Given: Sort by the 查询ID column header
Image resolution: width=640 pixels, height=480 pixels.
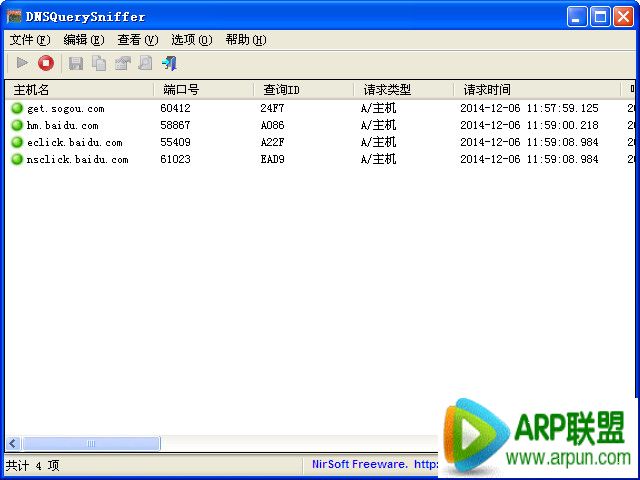Looking at the screenshot, I should coord(304,89).
